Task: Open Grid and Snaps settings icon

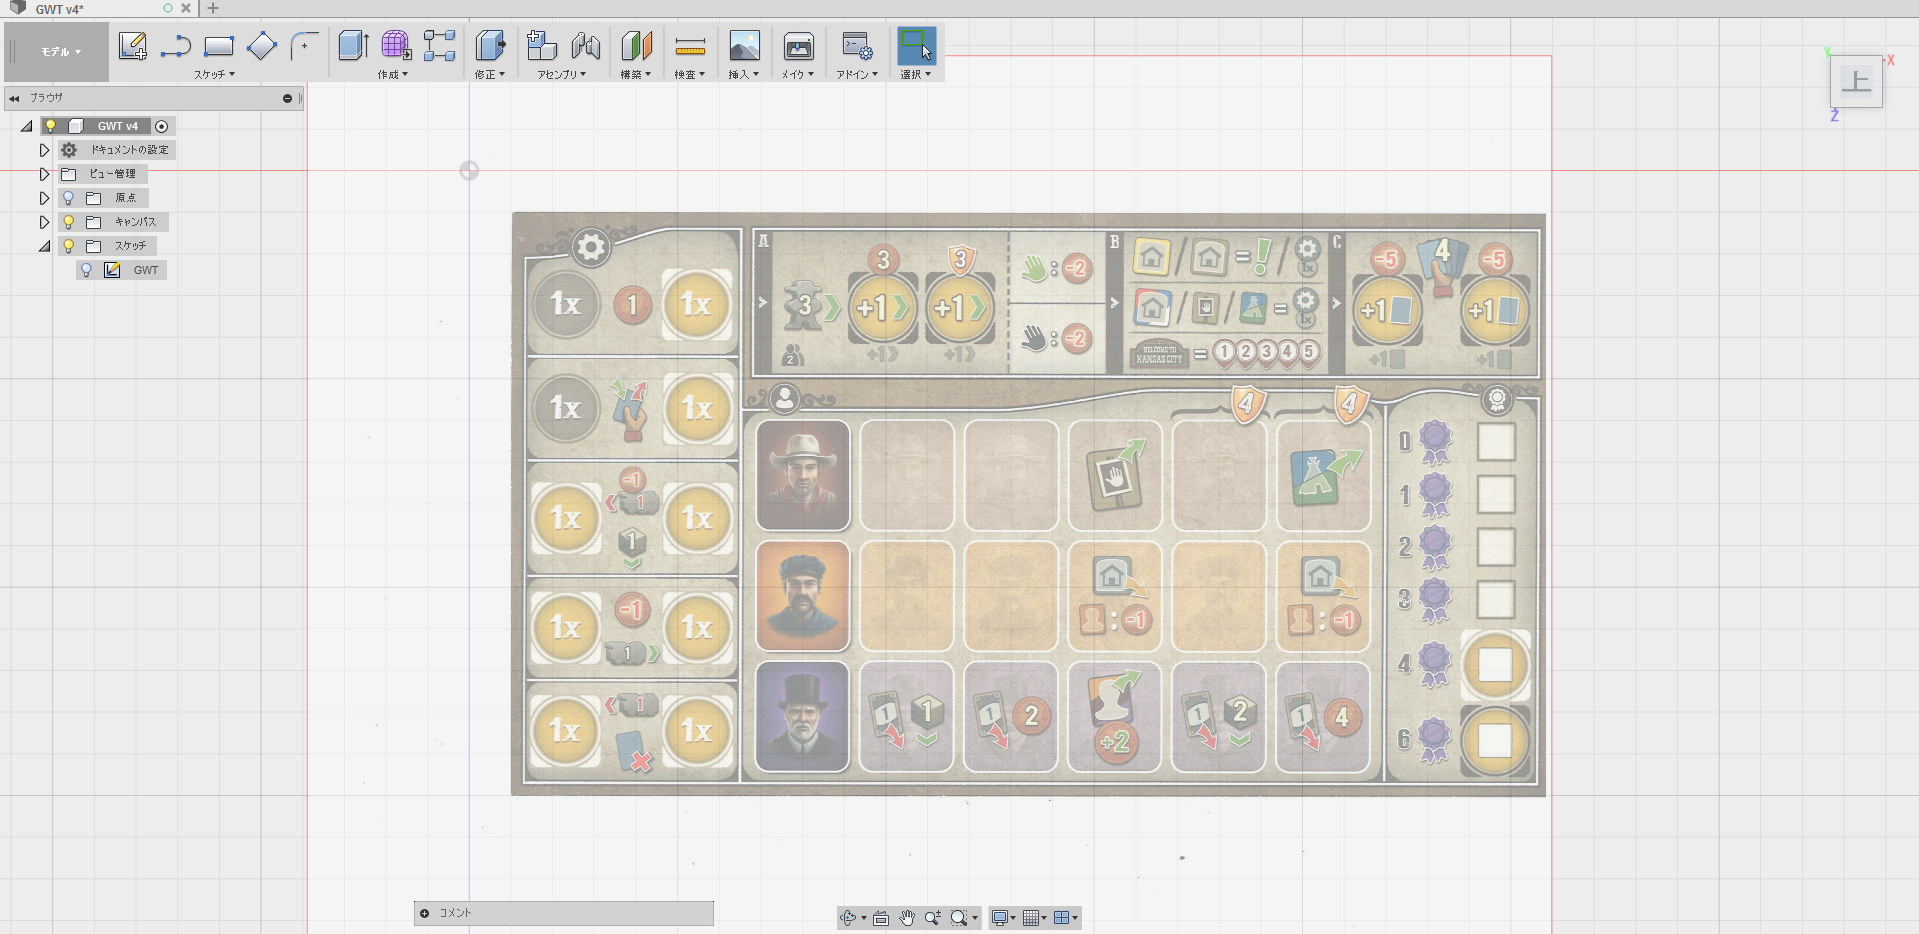Action: pyautogui.click(x=1031, y=918)
